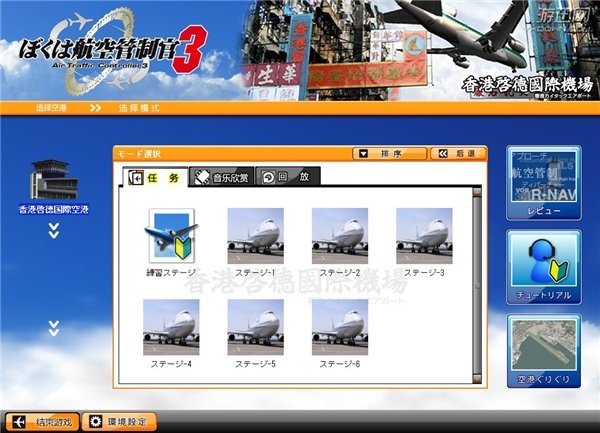Switch to the 音乐欣赏 tab
The height and width of the screenshot is (433, 600).
coord(222,177)
